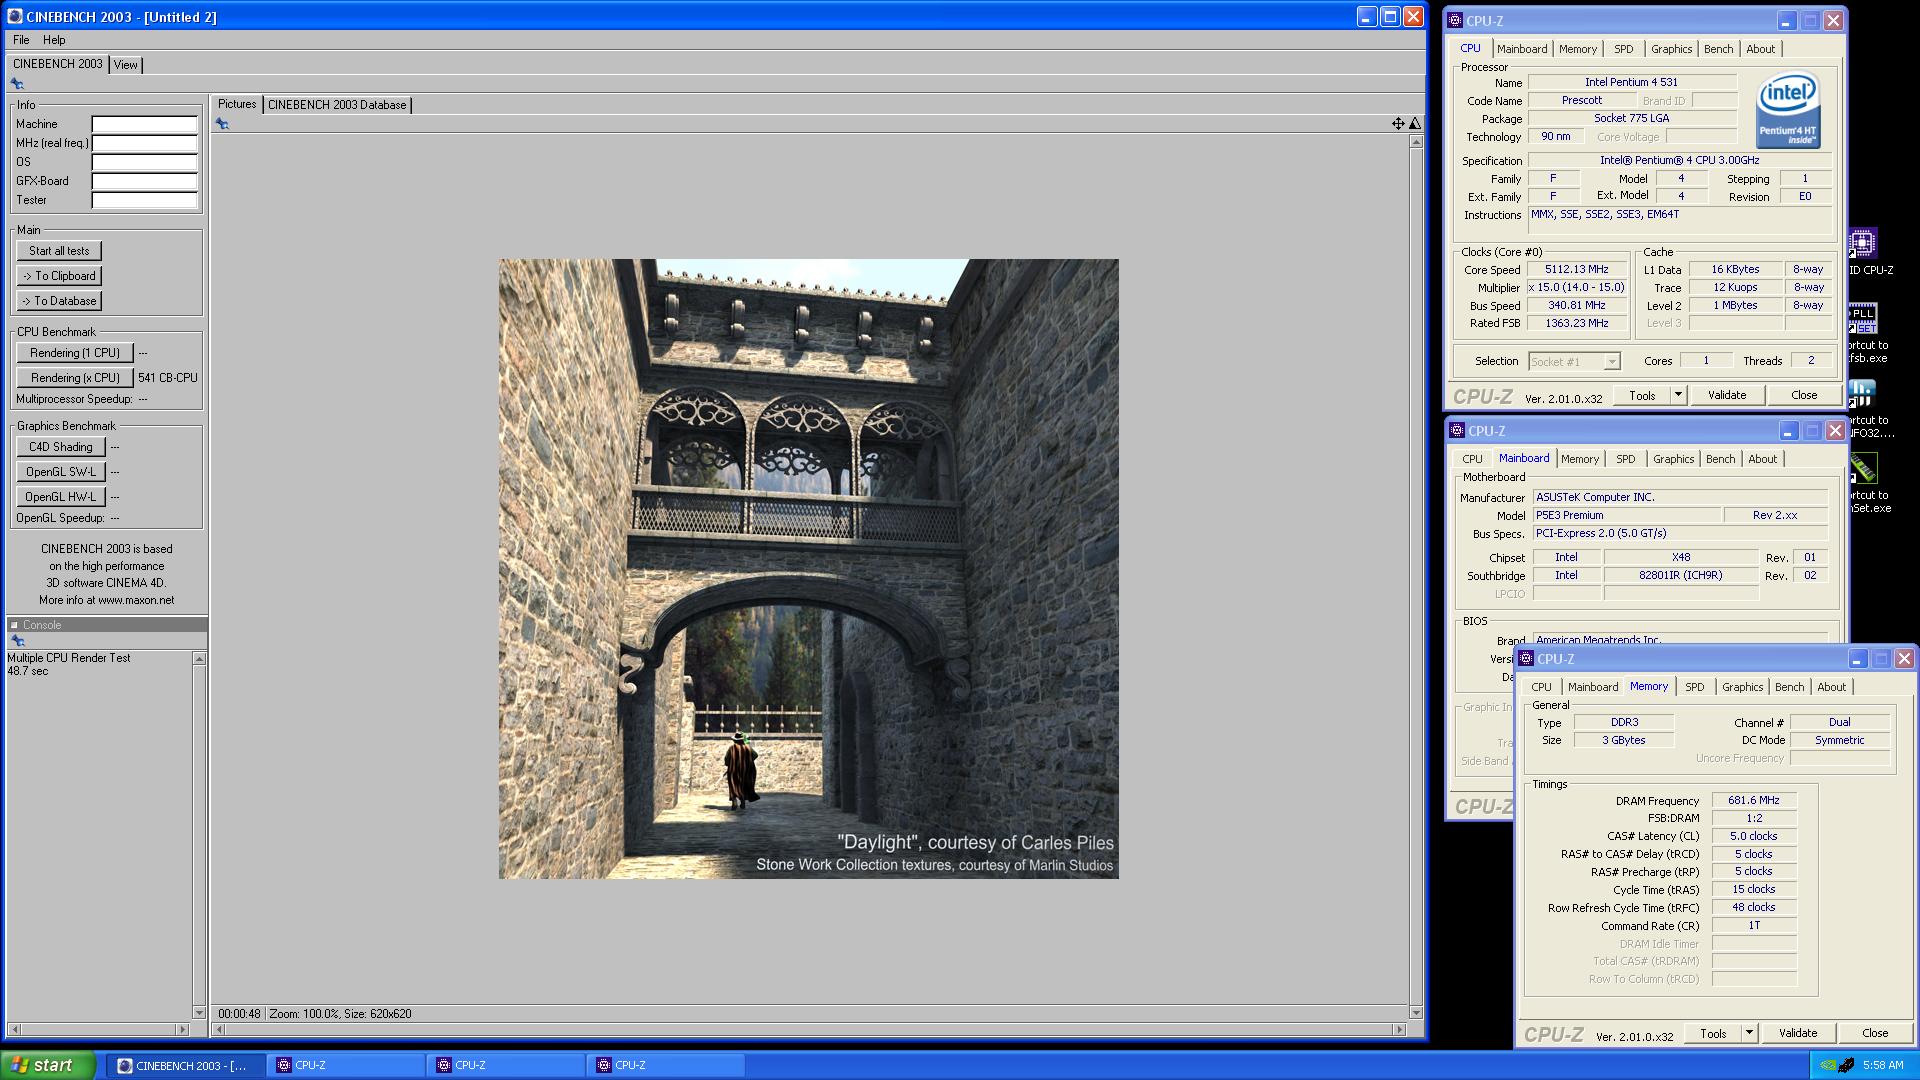Run the OpenGL HW-L benchmark
This screenshot has width=1920, height=1080.
[60, 497]
